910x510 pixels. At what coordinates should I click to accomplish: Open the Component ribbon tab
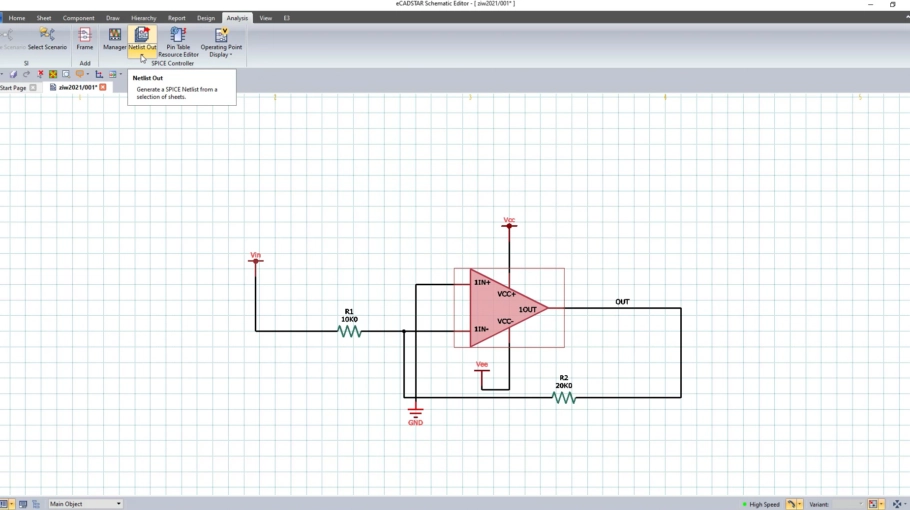coord(78,18)
